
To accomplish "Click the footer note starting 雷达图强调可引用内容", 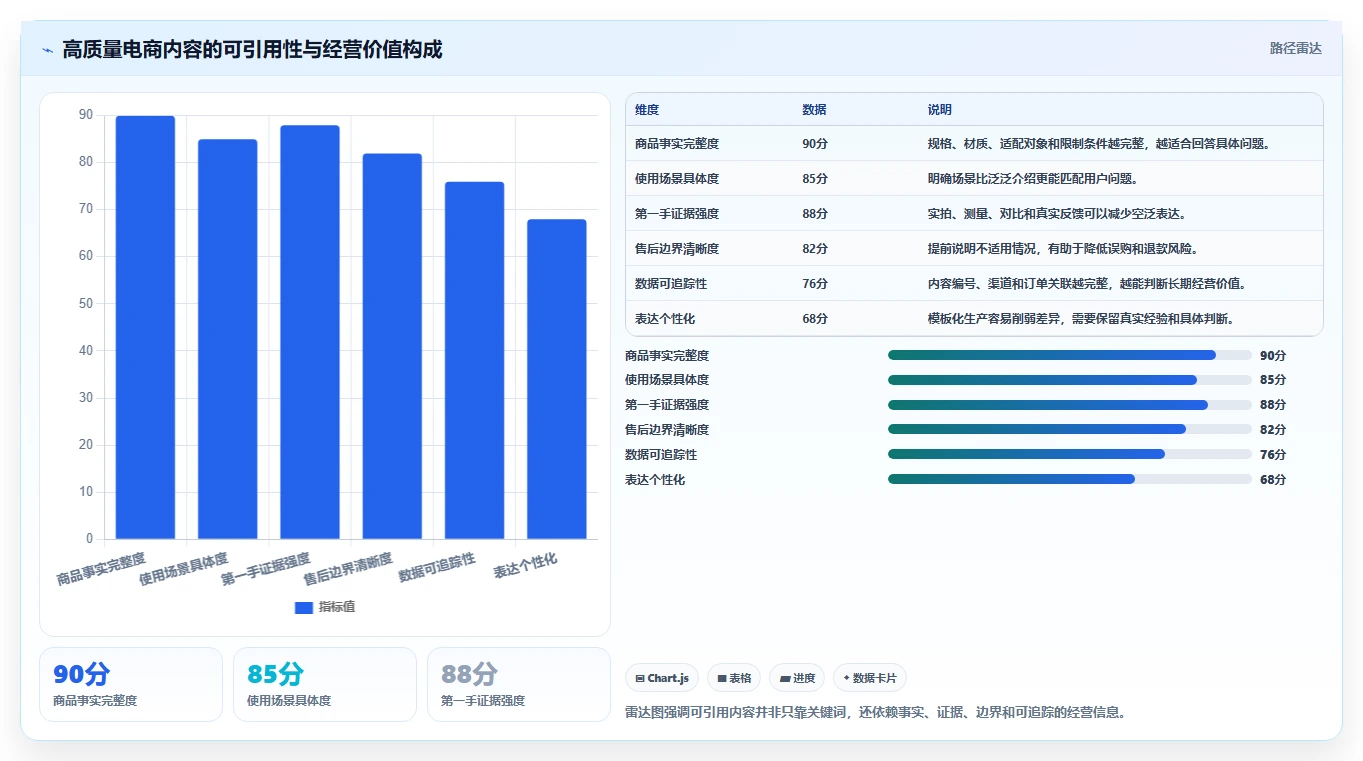I will [x=876, y=713].
